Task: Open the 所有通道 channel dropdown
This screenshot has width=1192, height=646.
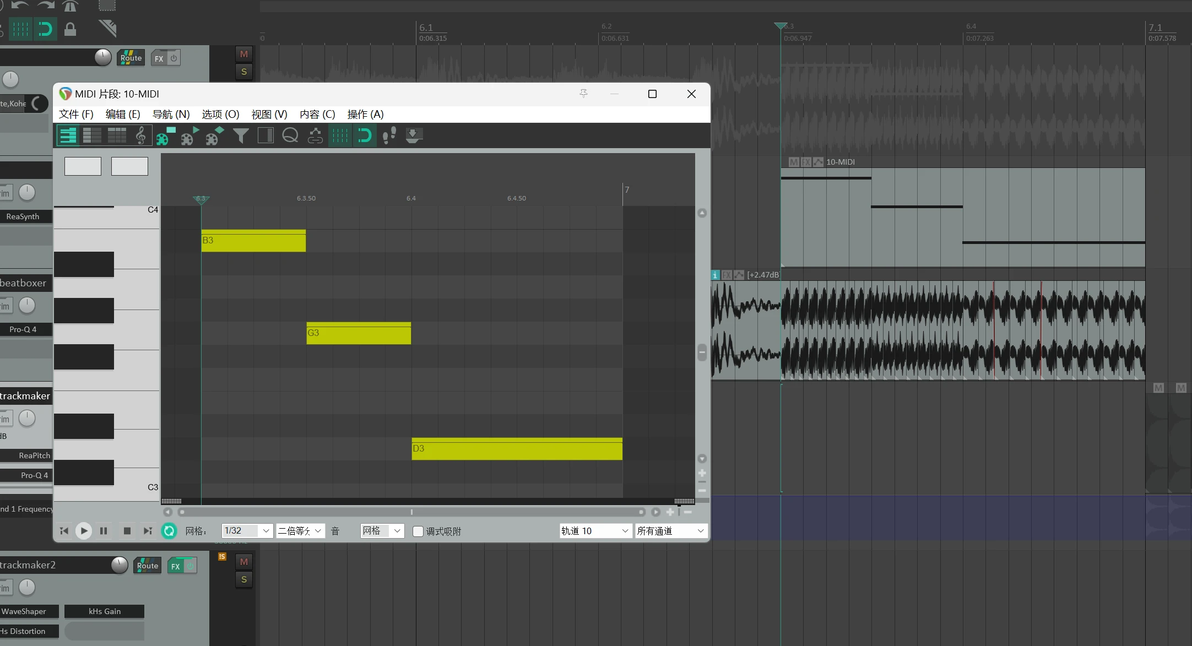Action: pos(670,530)
